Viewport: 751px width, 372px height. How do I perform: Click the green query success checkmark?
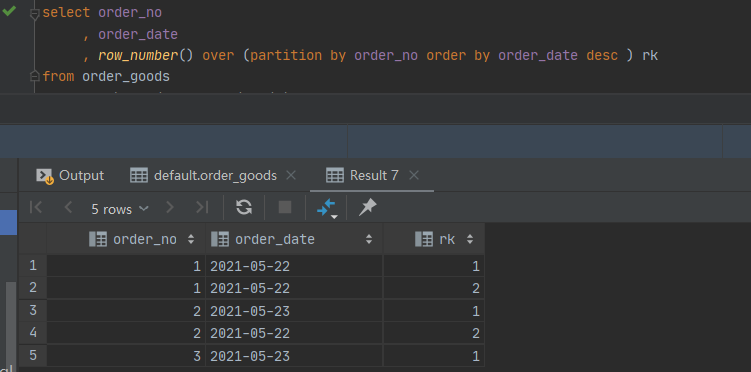pos(9,11)
